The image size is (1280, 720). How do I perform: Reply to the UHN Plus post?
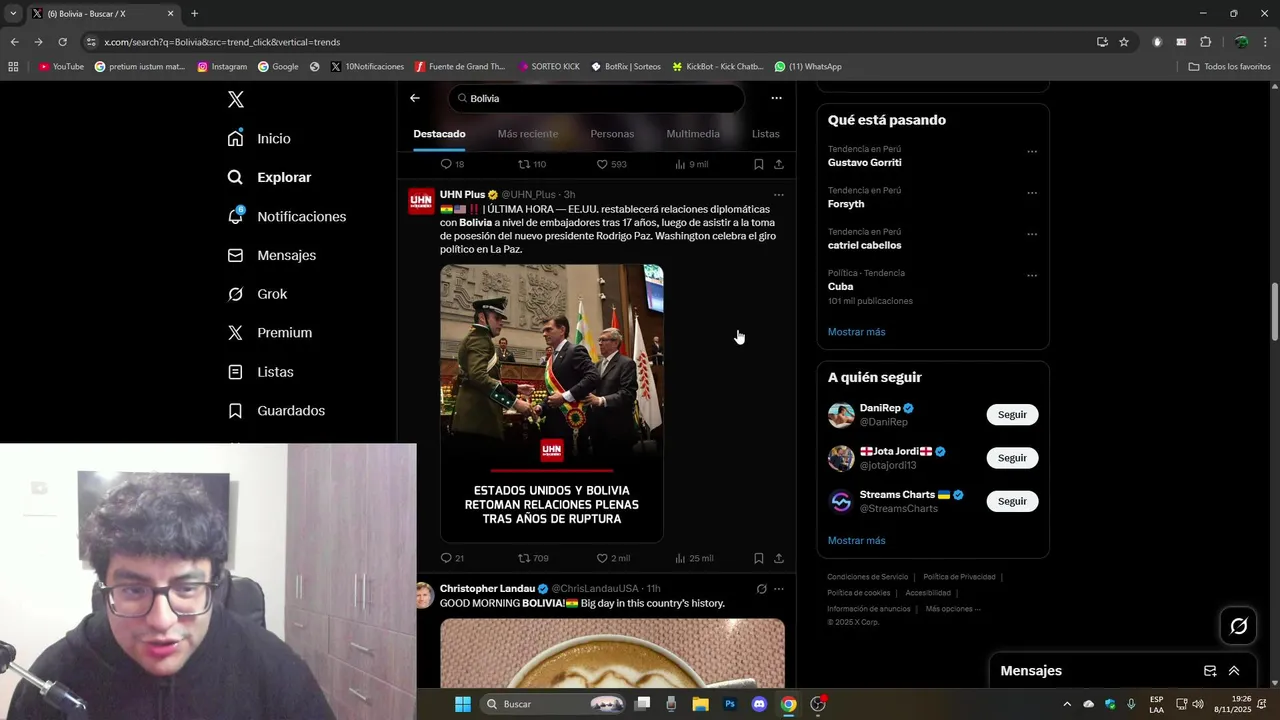click(x=452, y=558)
